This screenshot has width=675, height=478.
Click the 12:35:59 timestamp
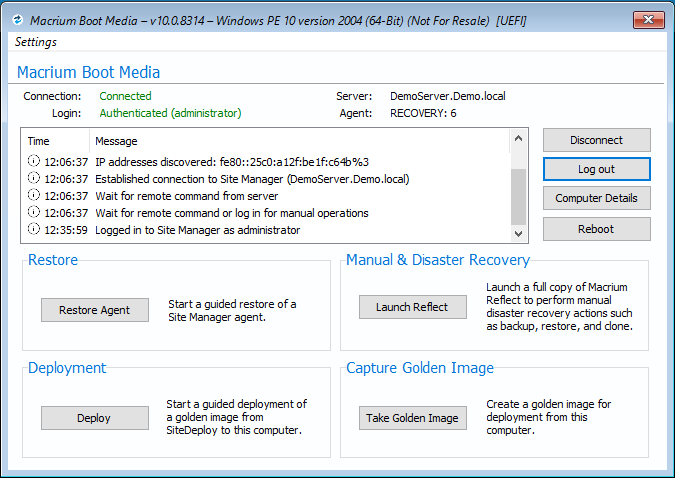66,230
